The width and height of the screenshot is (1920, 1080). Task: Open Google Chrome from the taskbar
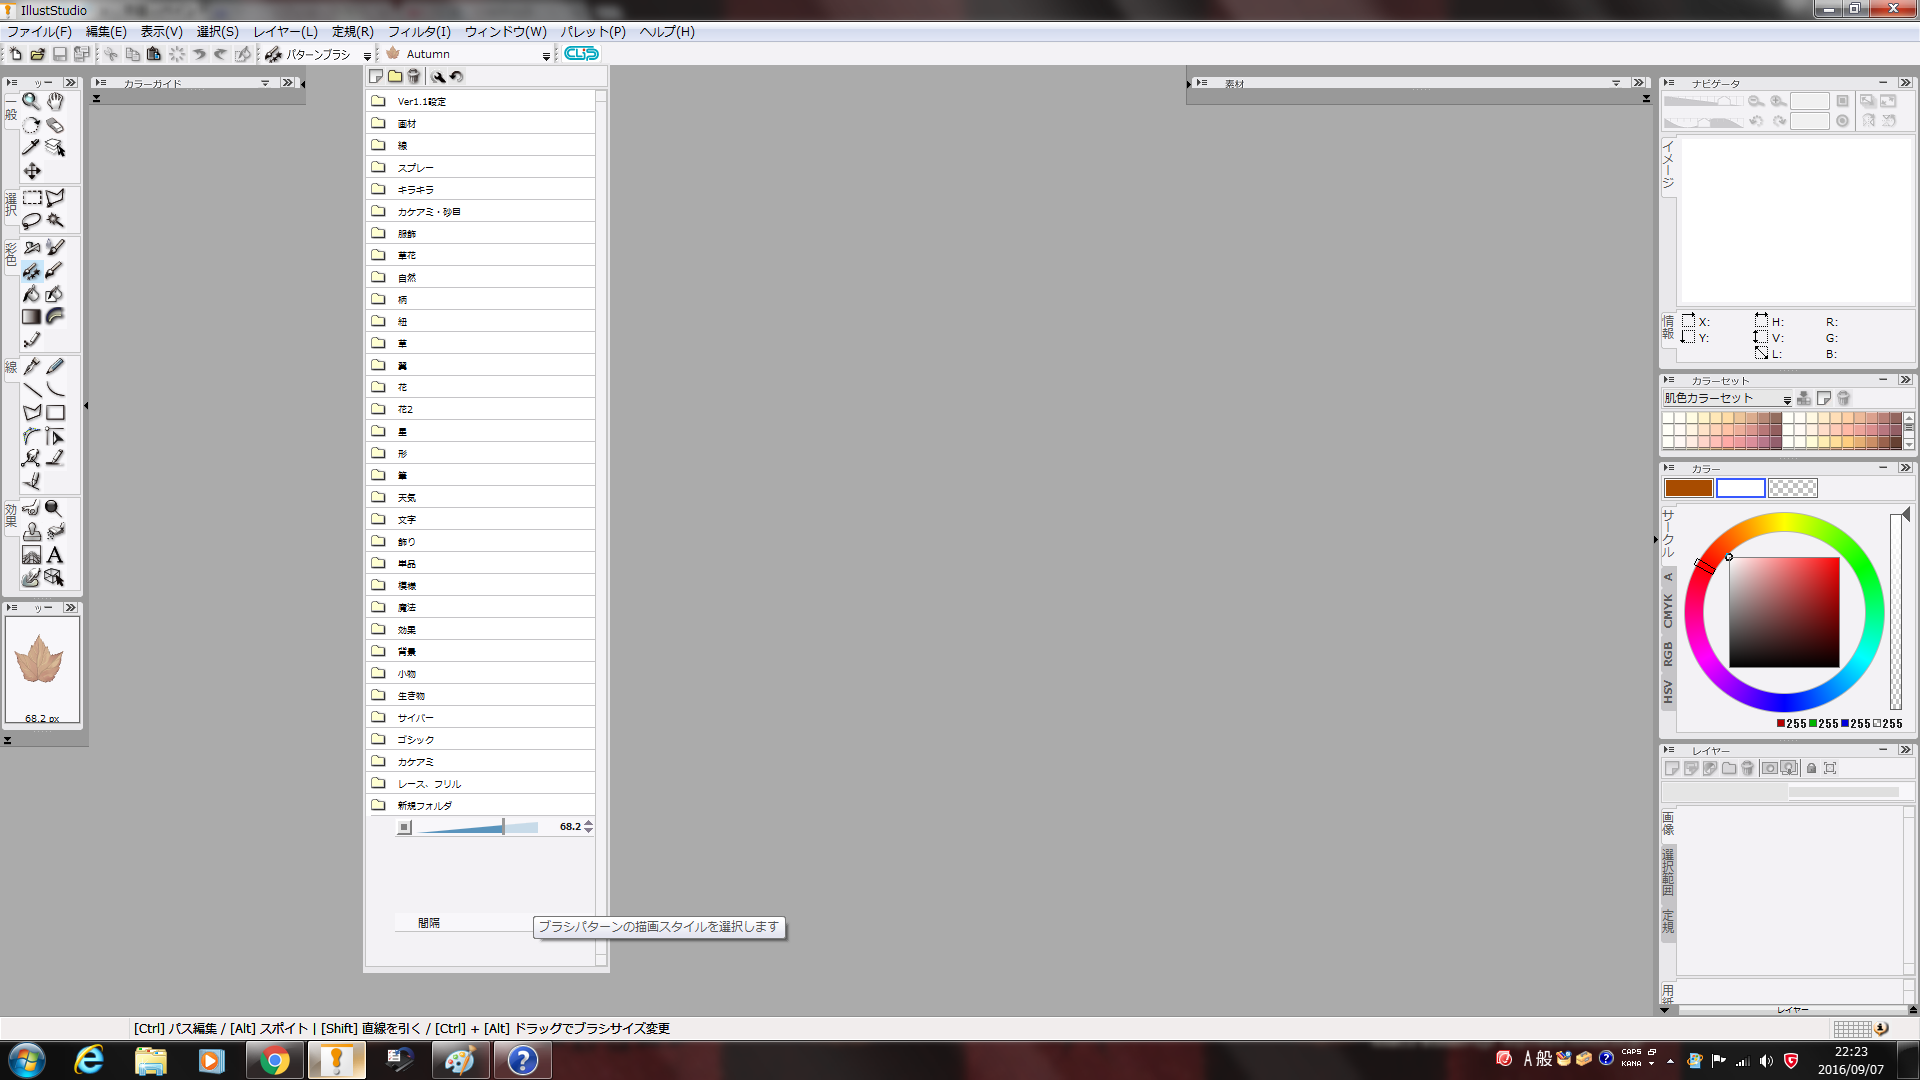click(274, 1060)
